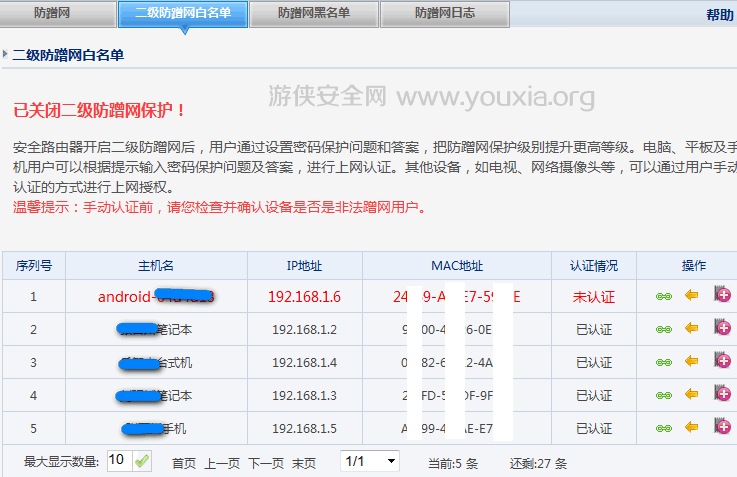Click the green link icon in row 192.168.1.4
This screenshot has width=737, height=477.
pyautogui.click(x=664, y=362)
